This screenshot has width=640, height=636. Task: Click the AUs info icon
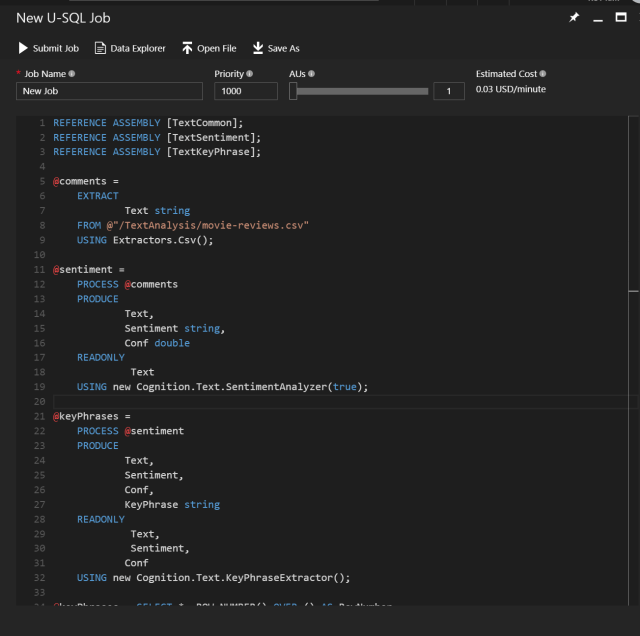(x=312, y=74)
